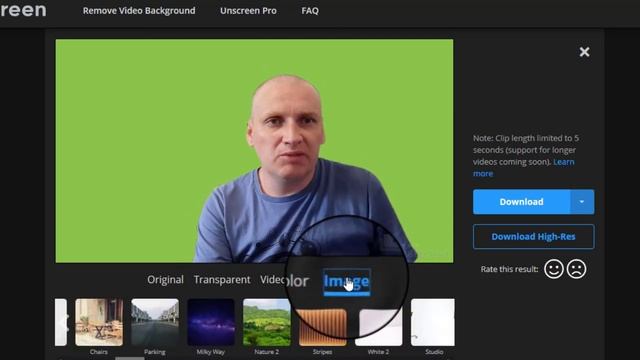
Task: Follow the Learn more link
Action: [564, 162]
